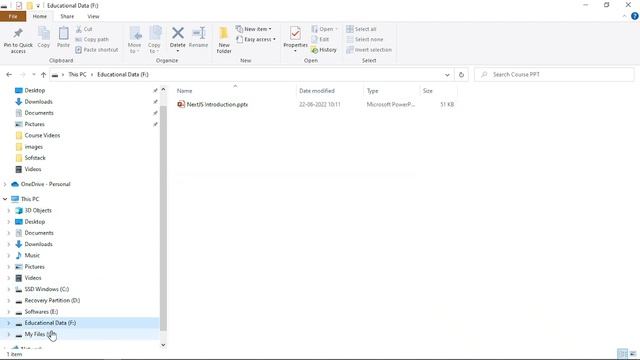Open the Move to menu
Viewport: 640px width, 360px height.
(x=134, y=40)
